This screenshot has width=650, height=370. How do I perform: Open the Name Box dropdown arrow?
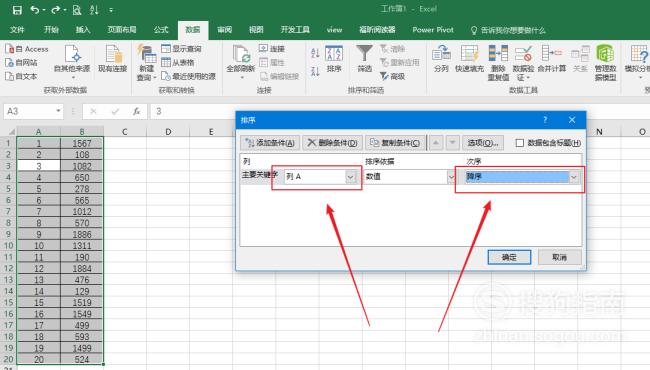58,111
